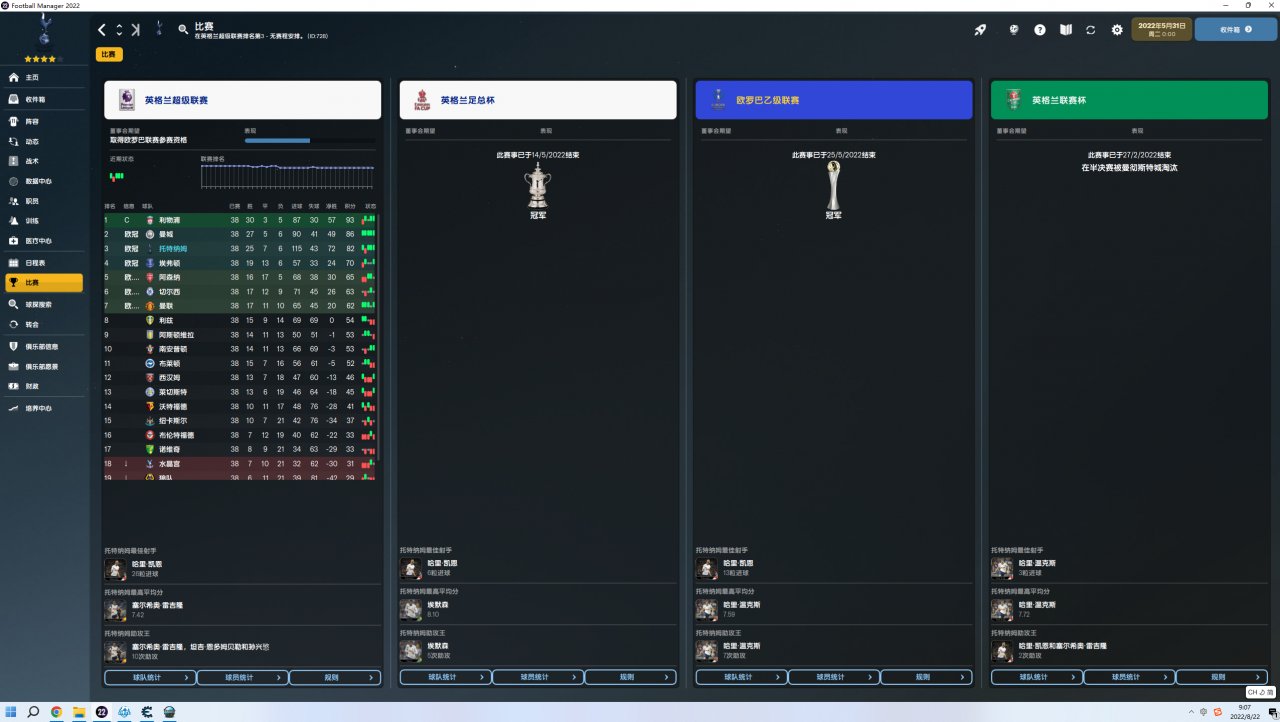Open 阵容 in the sidebar
Viewport: 1280px width, 722px height.
[42, 122]
